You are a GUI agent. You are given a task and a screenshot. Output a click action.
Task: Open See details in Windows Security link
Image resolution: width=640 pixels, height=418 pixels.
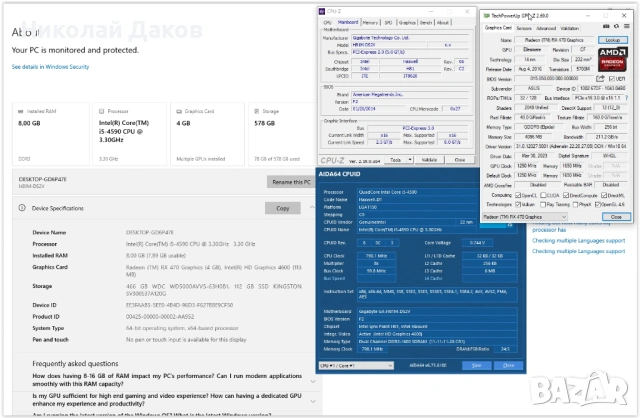tap(50, 67)
